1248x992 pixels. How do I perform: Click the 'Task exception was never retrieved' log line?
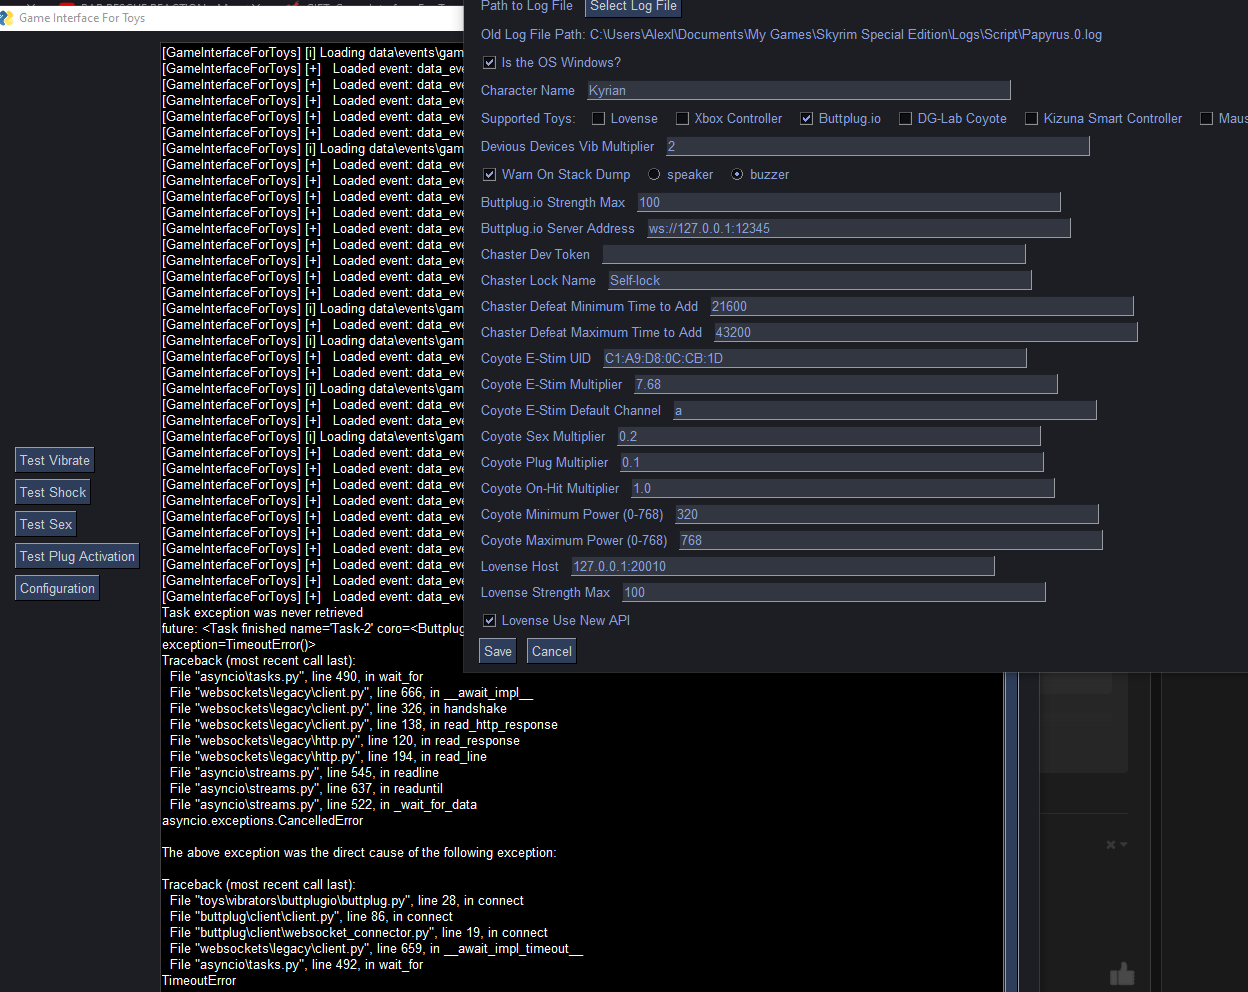[263, 612]
